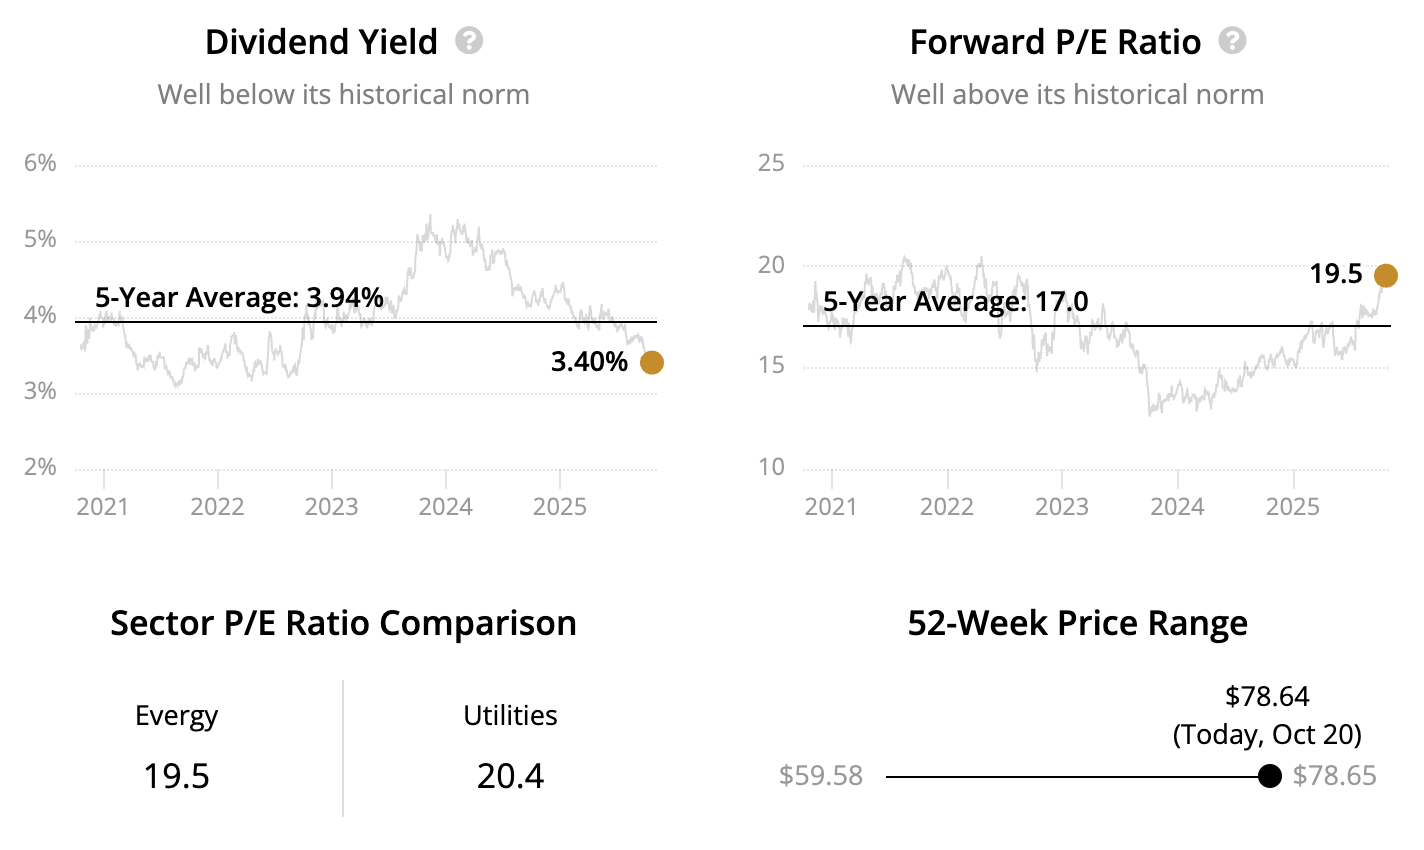Click the Dividend Yield heading

pyautogui.click(x=321, y=42)
